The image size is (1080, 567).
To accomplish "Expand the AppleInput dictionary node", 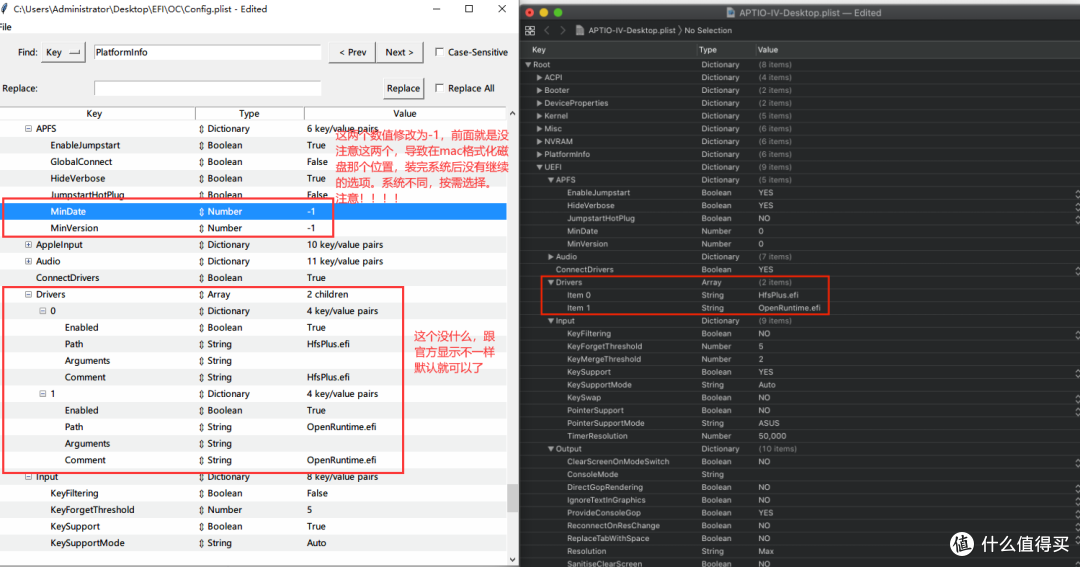I will [x=28, y=245].
